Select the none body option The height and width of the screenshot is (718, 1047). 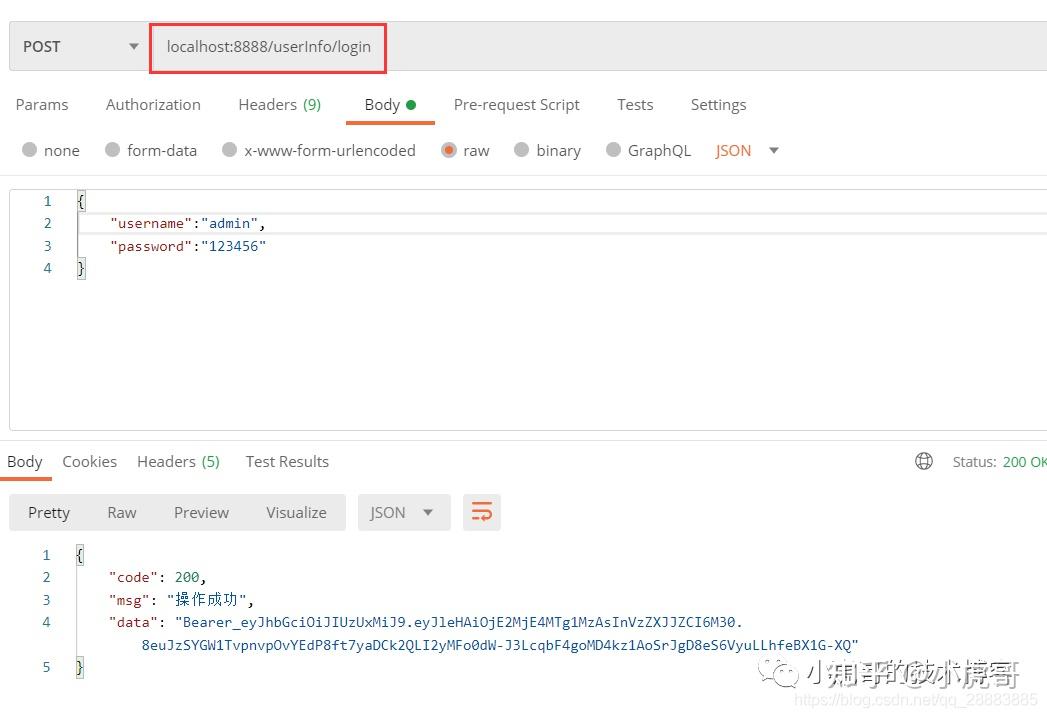tap(51, 150)
